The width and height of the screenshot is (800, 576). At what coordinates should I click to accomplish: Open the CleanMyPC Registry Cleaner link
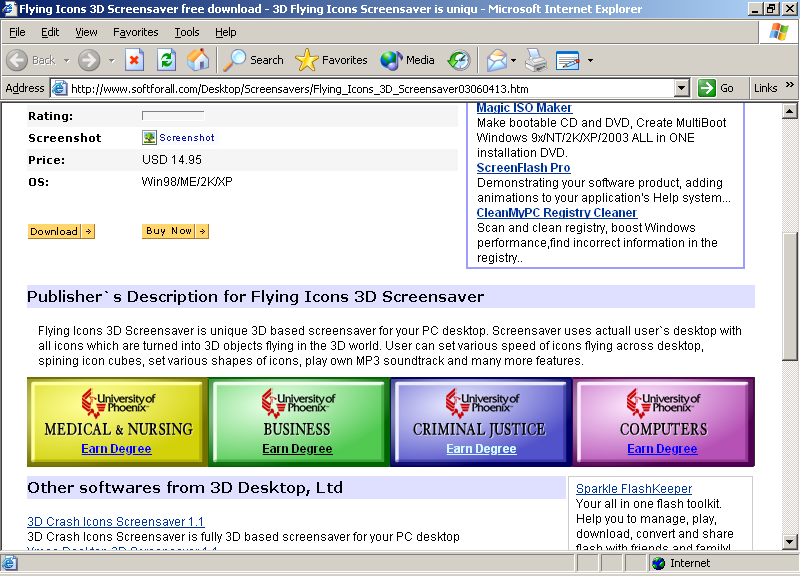click(x=557, y=213)
